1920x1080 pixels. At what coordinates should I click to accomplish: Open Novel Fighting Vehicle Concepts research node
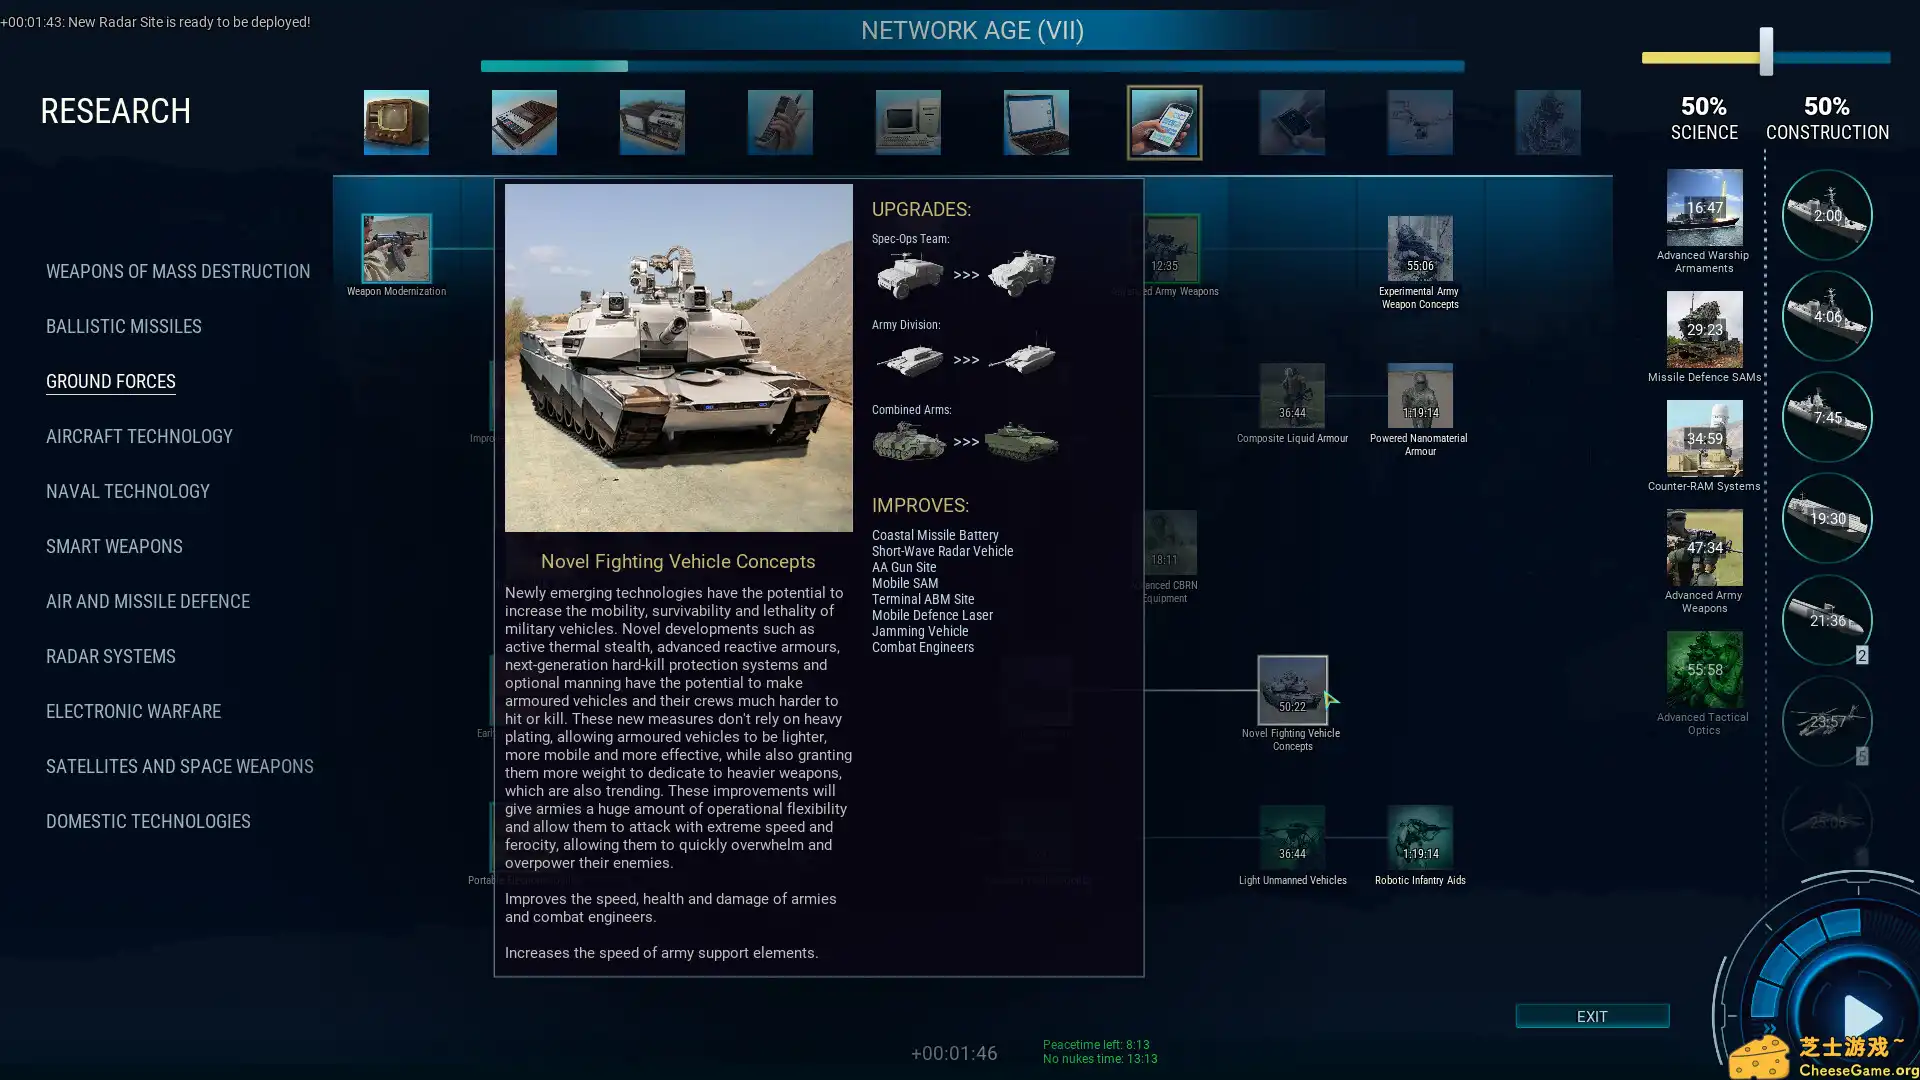point(1292,690)
